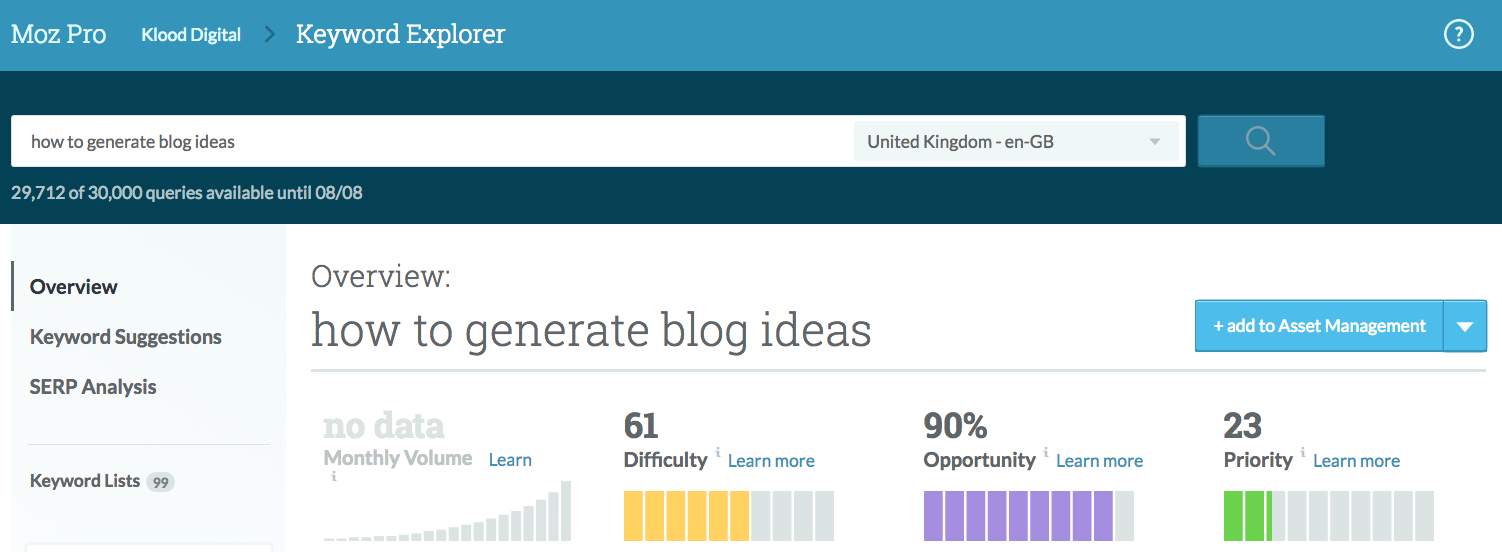This screenshot has width=1502, height=552.
Task: Open the United Kingdom - en-GB locale dropdown
Action: click(1014, 142)
